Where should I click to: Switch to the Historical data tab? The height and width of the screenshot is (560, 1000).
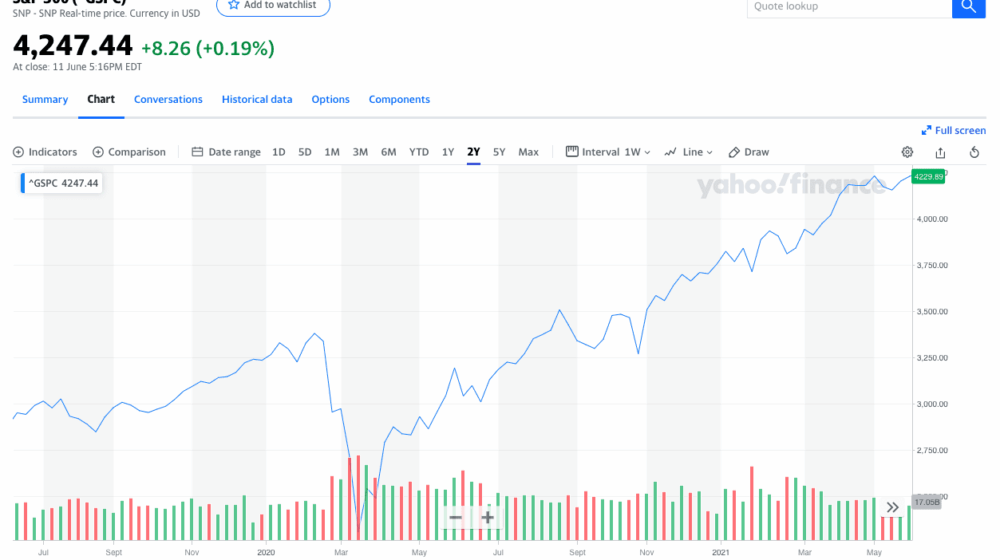(x=257, y=99)
